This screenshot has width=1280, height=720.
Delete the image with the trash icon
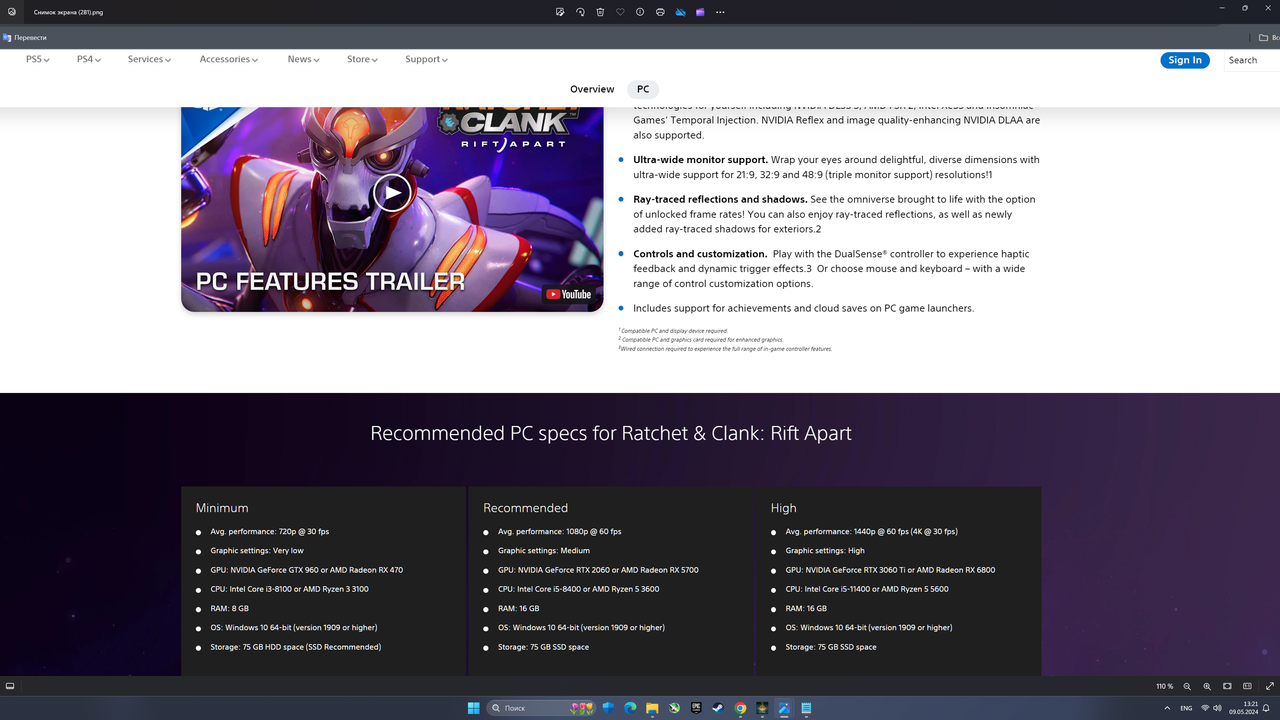pyautogui.click(x=600, y=12)
